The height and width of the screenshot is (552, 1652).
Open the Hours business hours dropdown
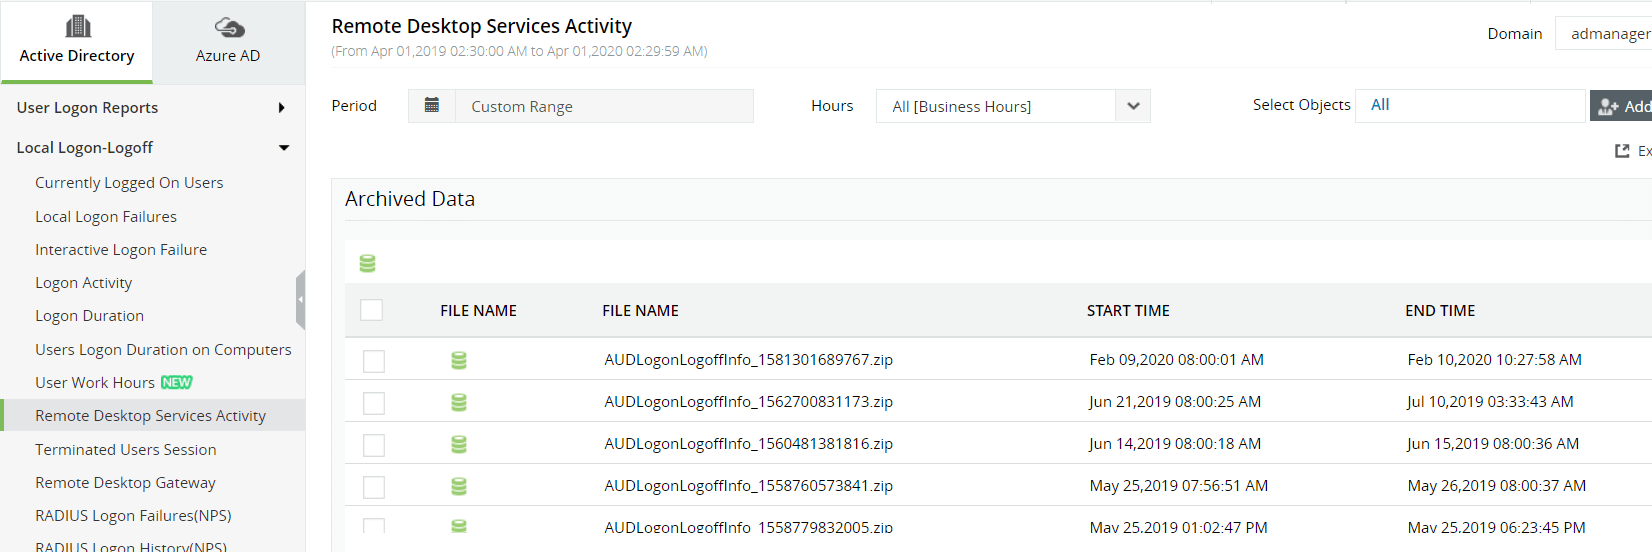(x=1132, y=106)
